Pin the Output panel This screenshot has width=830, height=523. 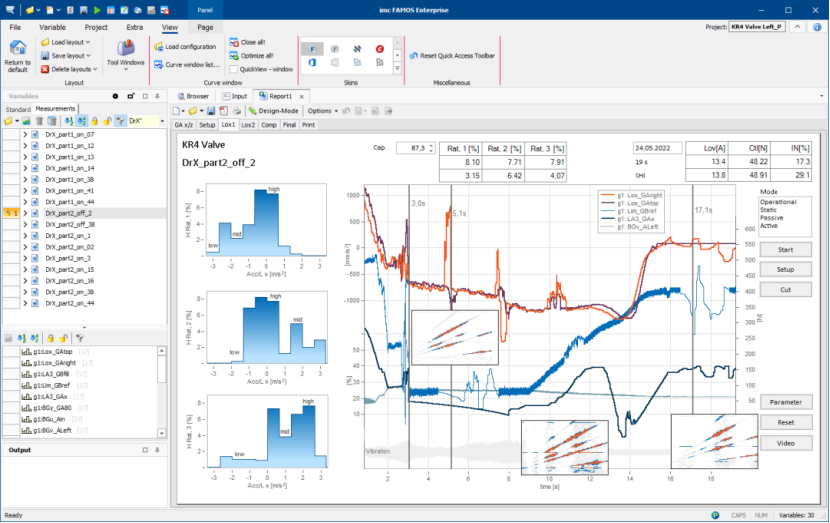pos(157,450)
